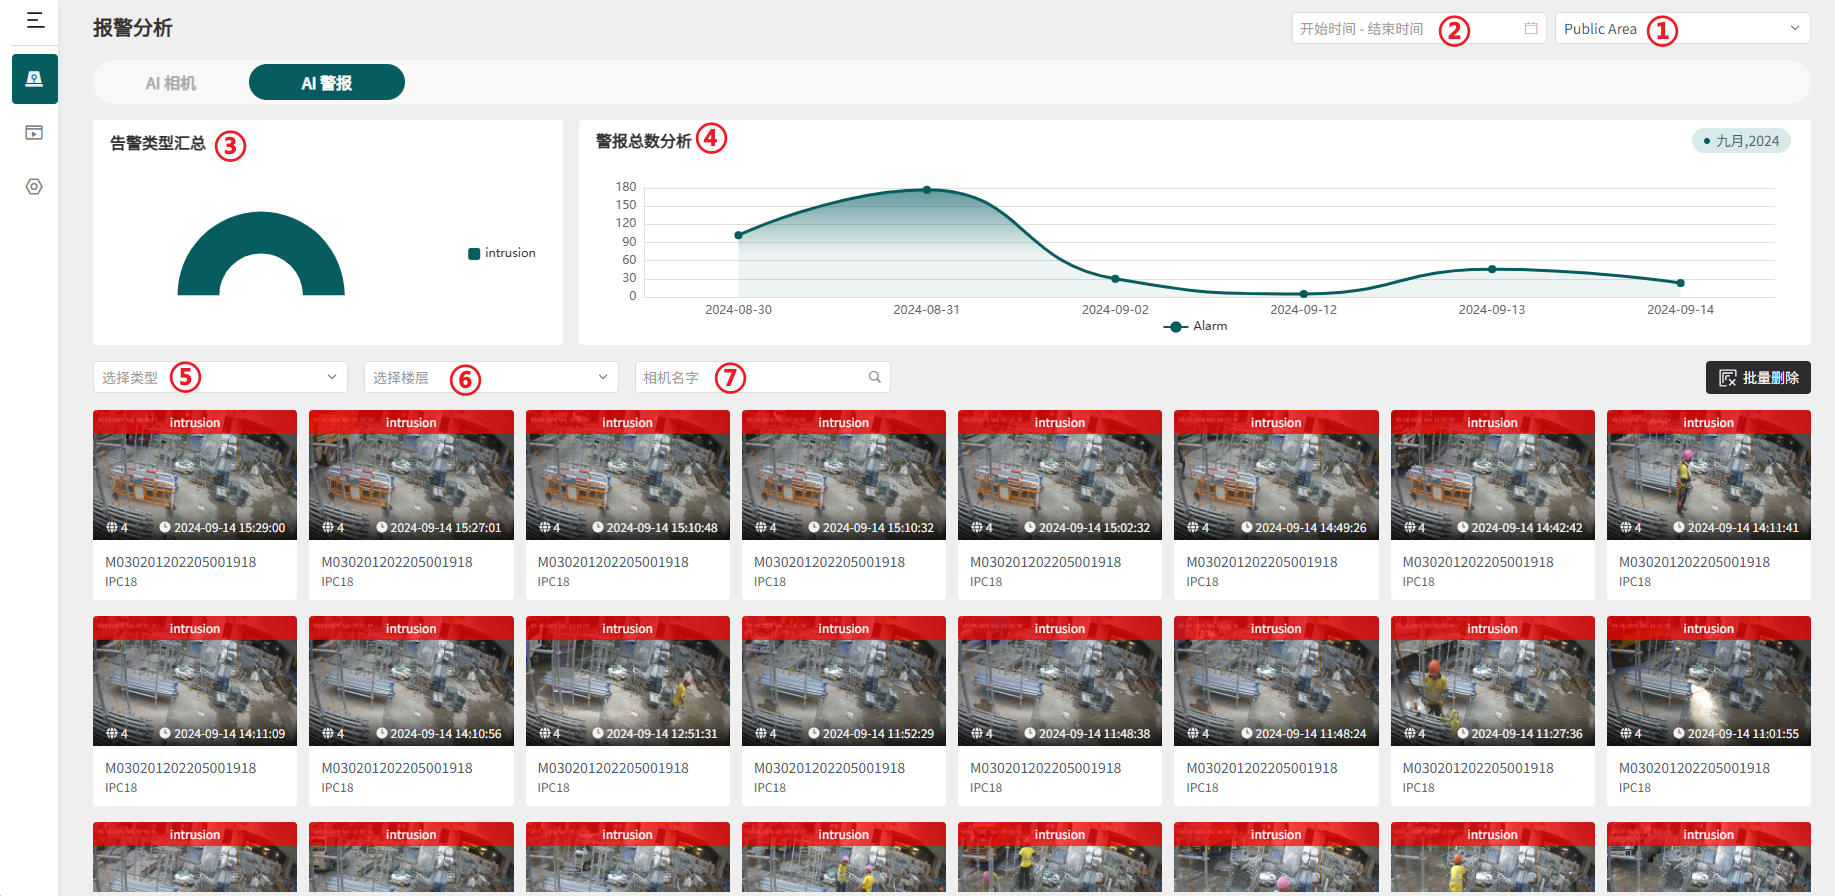Open alarm thumbnail dated 2024-09-14 15:29:00
The image size is (1835, 896).
(x=195, y=475)
